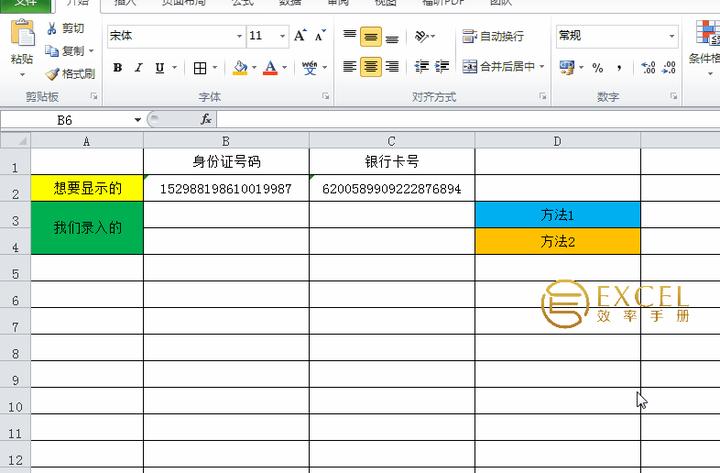Click the Name Box showing B6
The height and width of the screenshot is (473, 720).
pyautogui.click(x=65, y=120)
